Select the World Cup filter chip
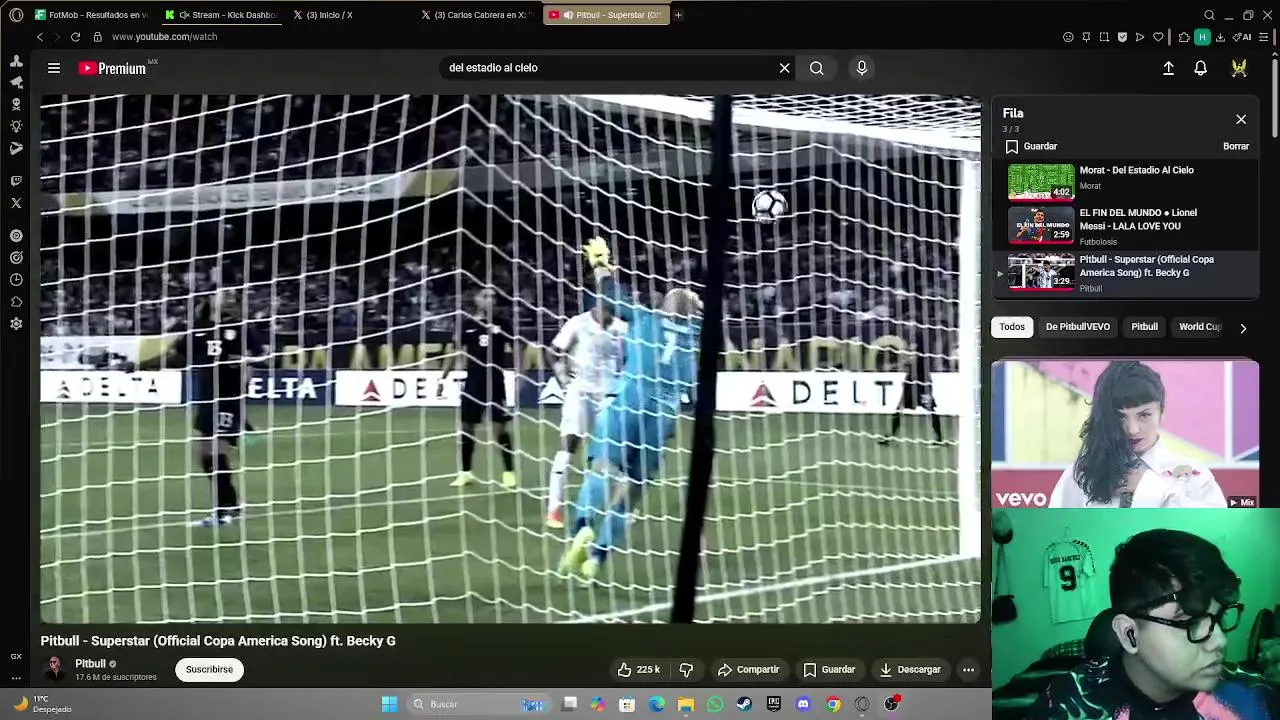This screenshot has height=720, width=1280. click(1199, 327)
